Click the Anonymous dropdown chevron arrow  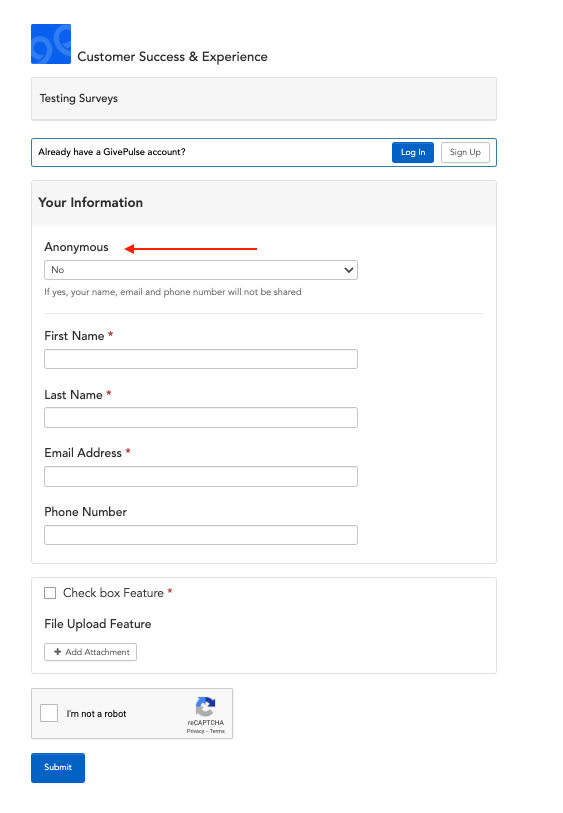(x=349, y=270)
